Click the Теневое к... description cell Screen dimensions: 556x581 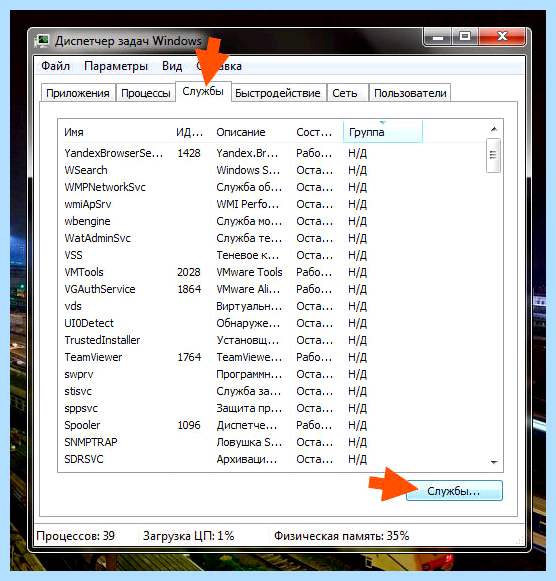[248, 255]
